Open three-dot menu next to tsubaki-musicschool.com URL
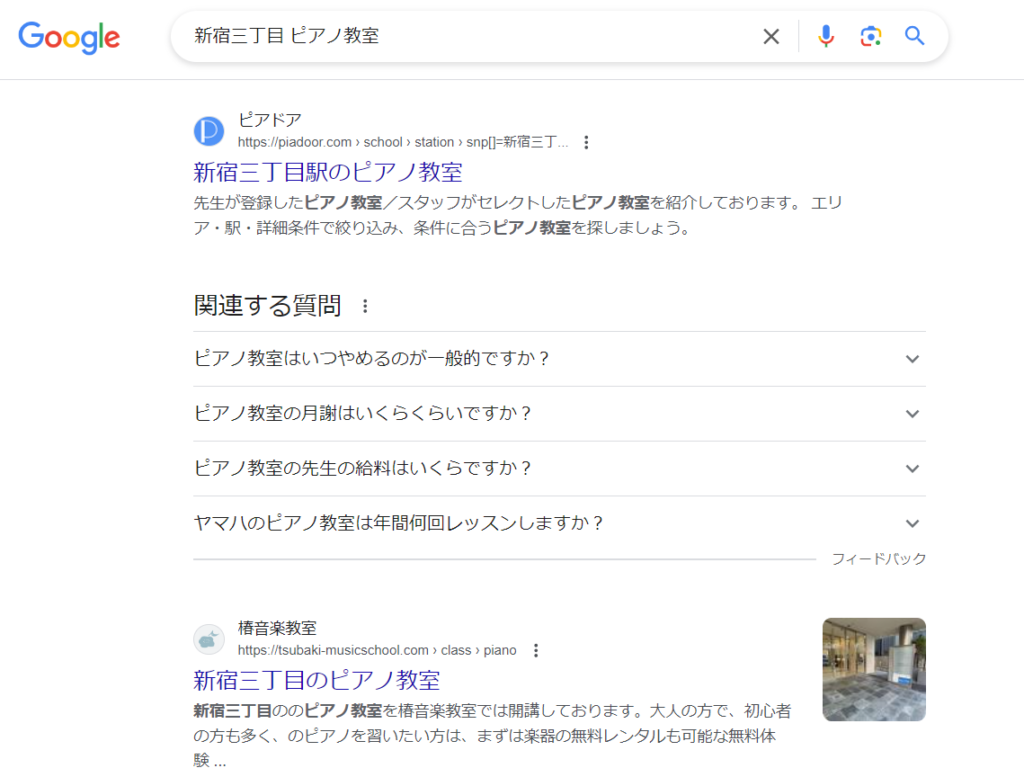This screenshot has height=768, width=1024. (535, 650)
